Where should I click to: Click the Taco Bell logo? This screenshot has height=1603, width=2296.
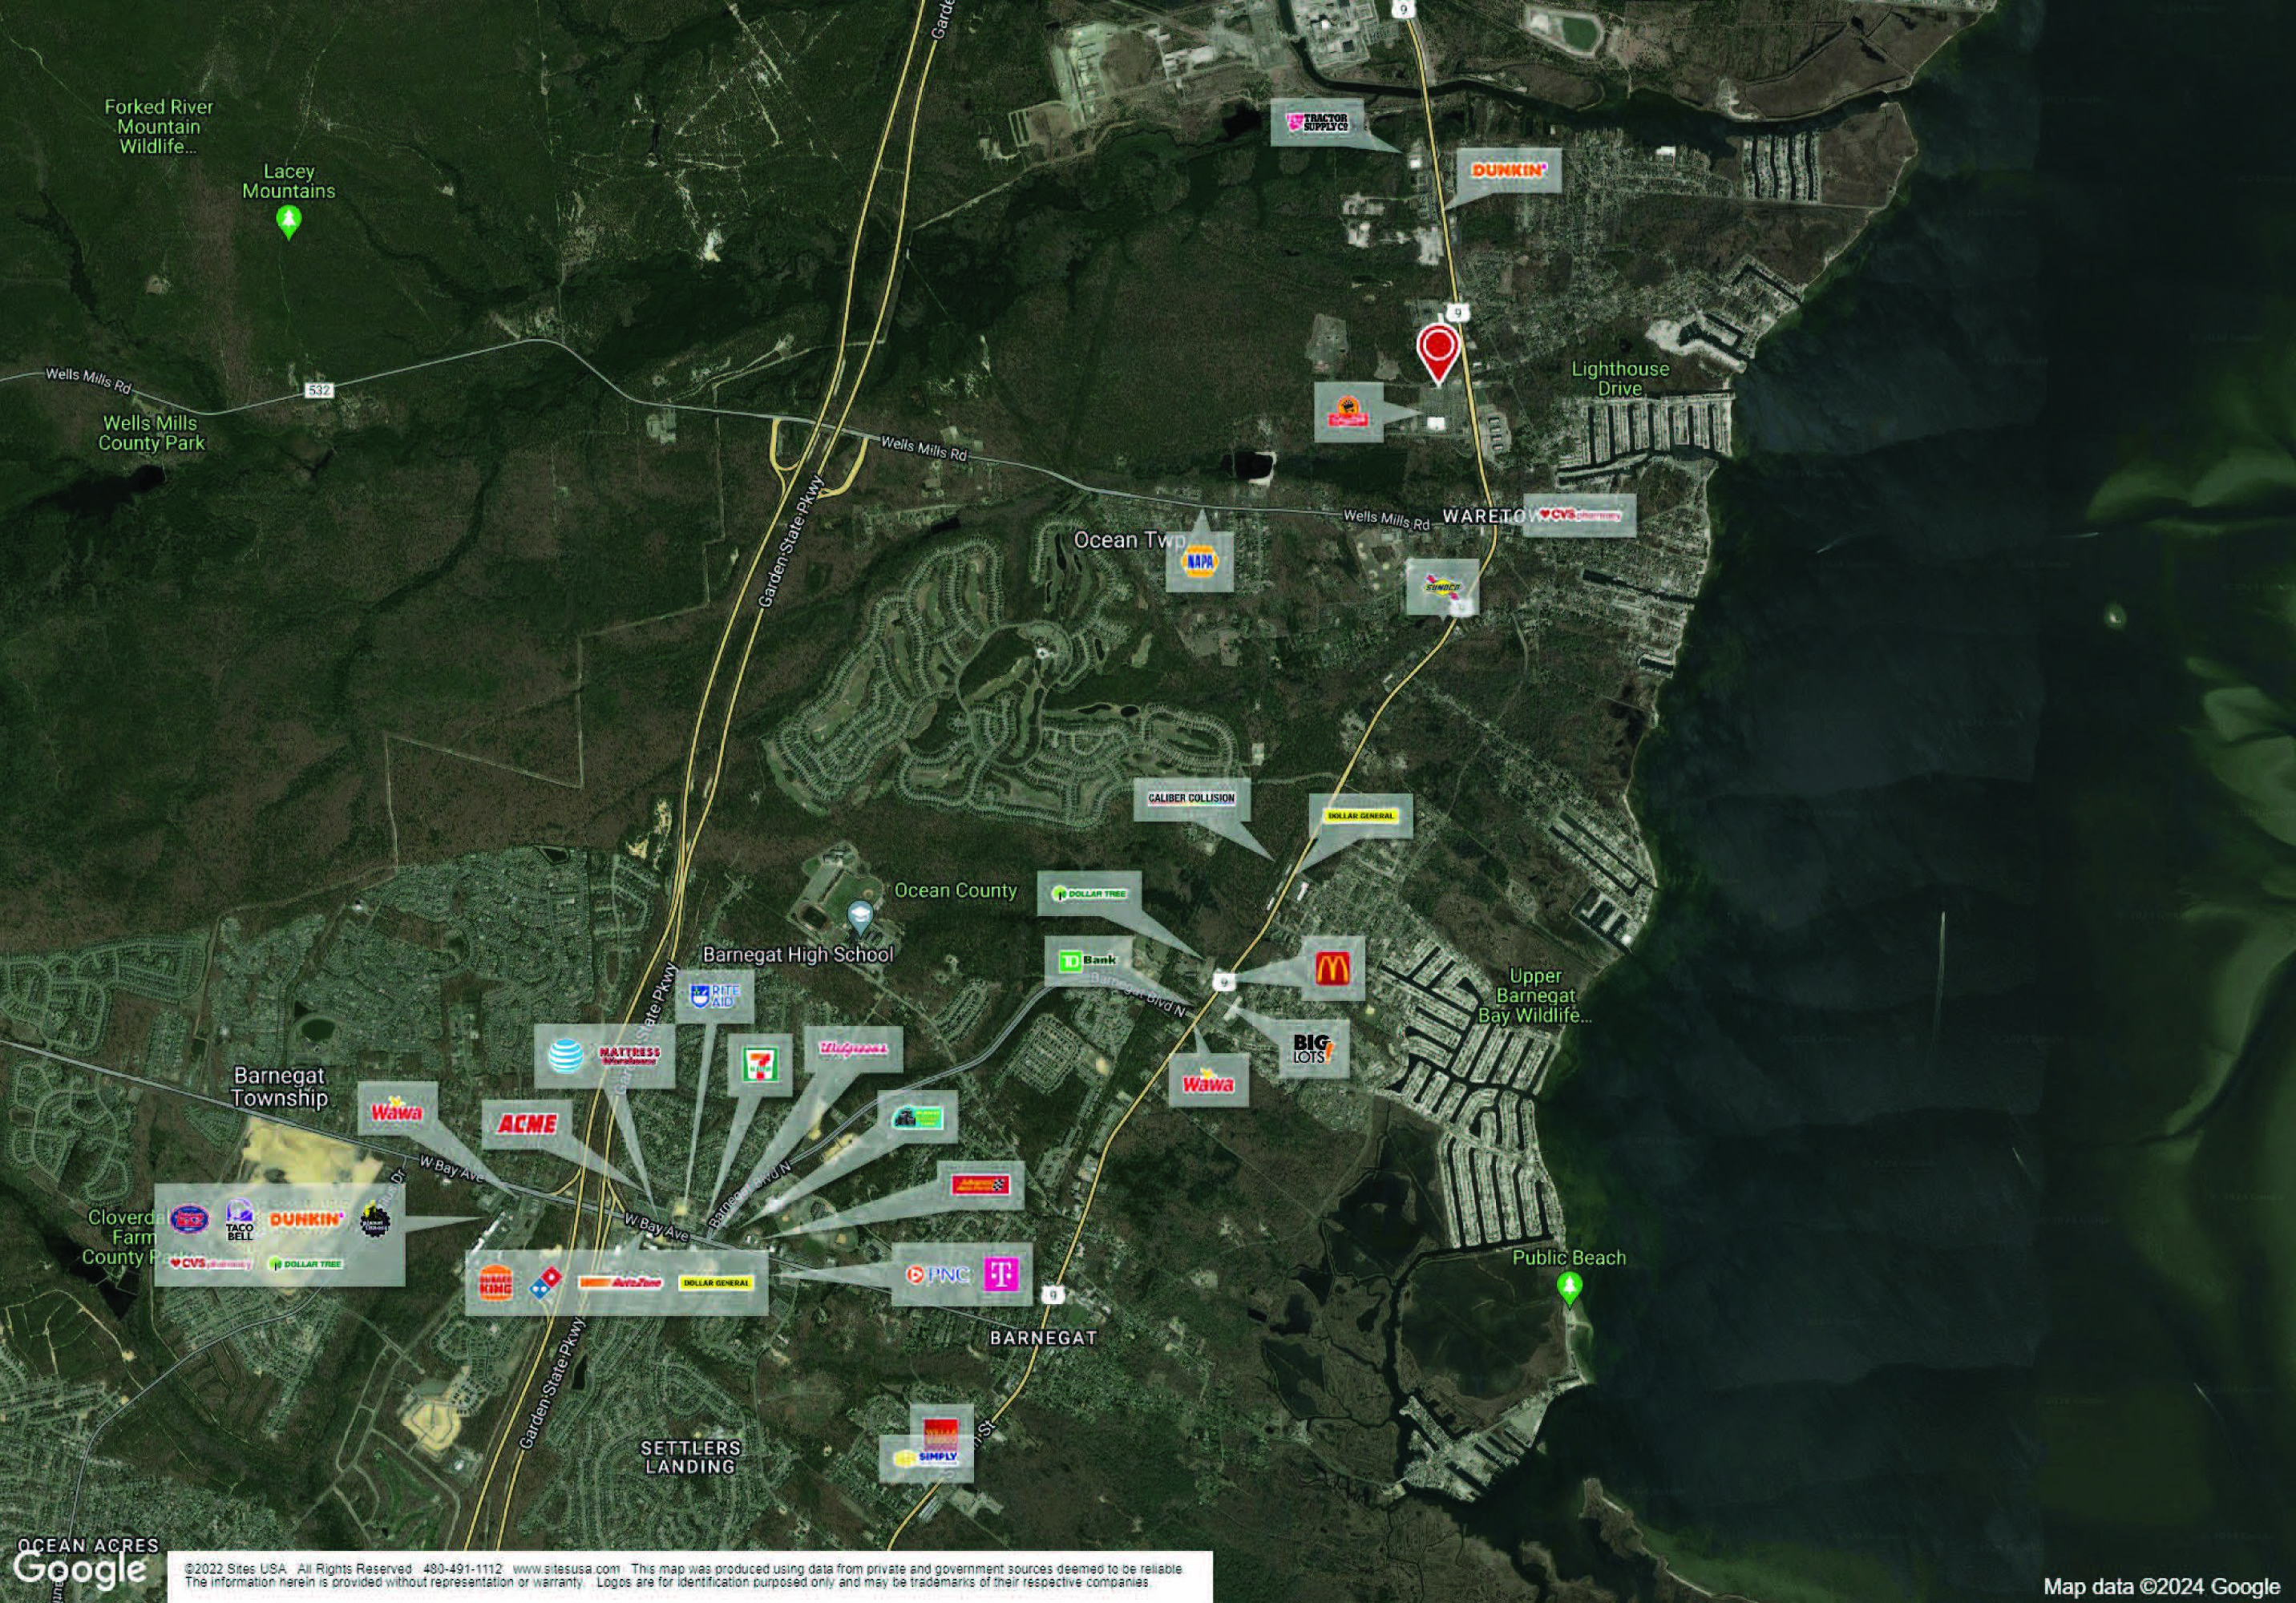tap(240, 1220)
